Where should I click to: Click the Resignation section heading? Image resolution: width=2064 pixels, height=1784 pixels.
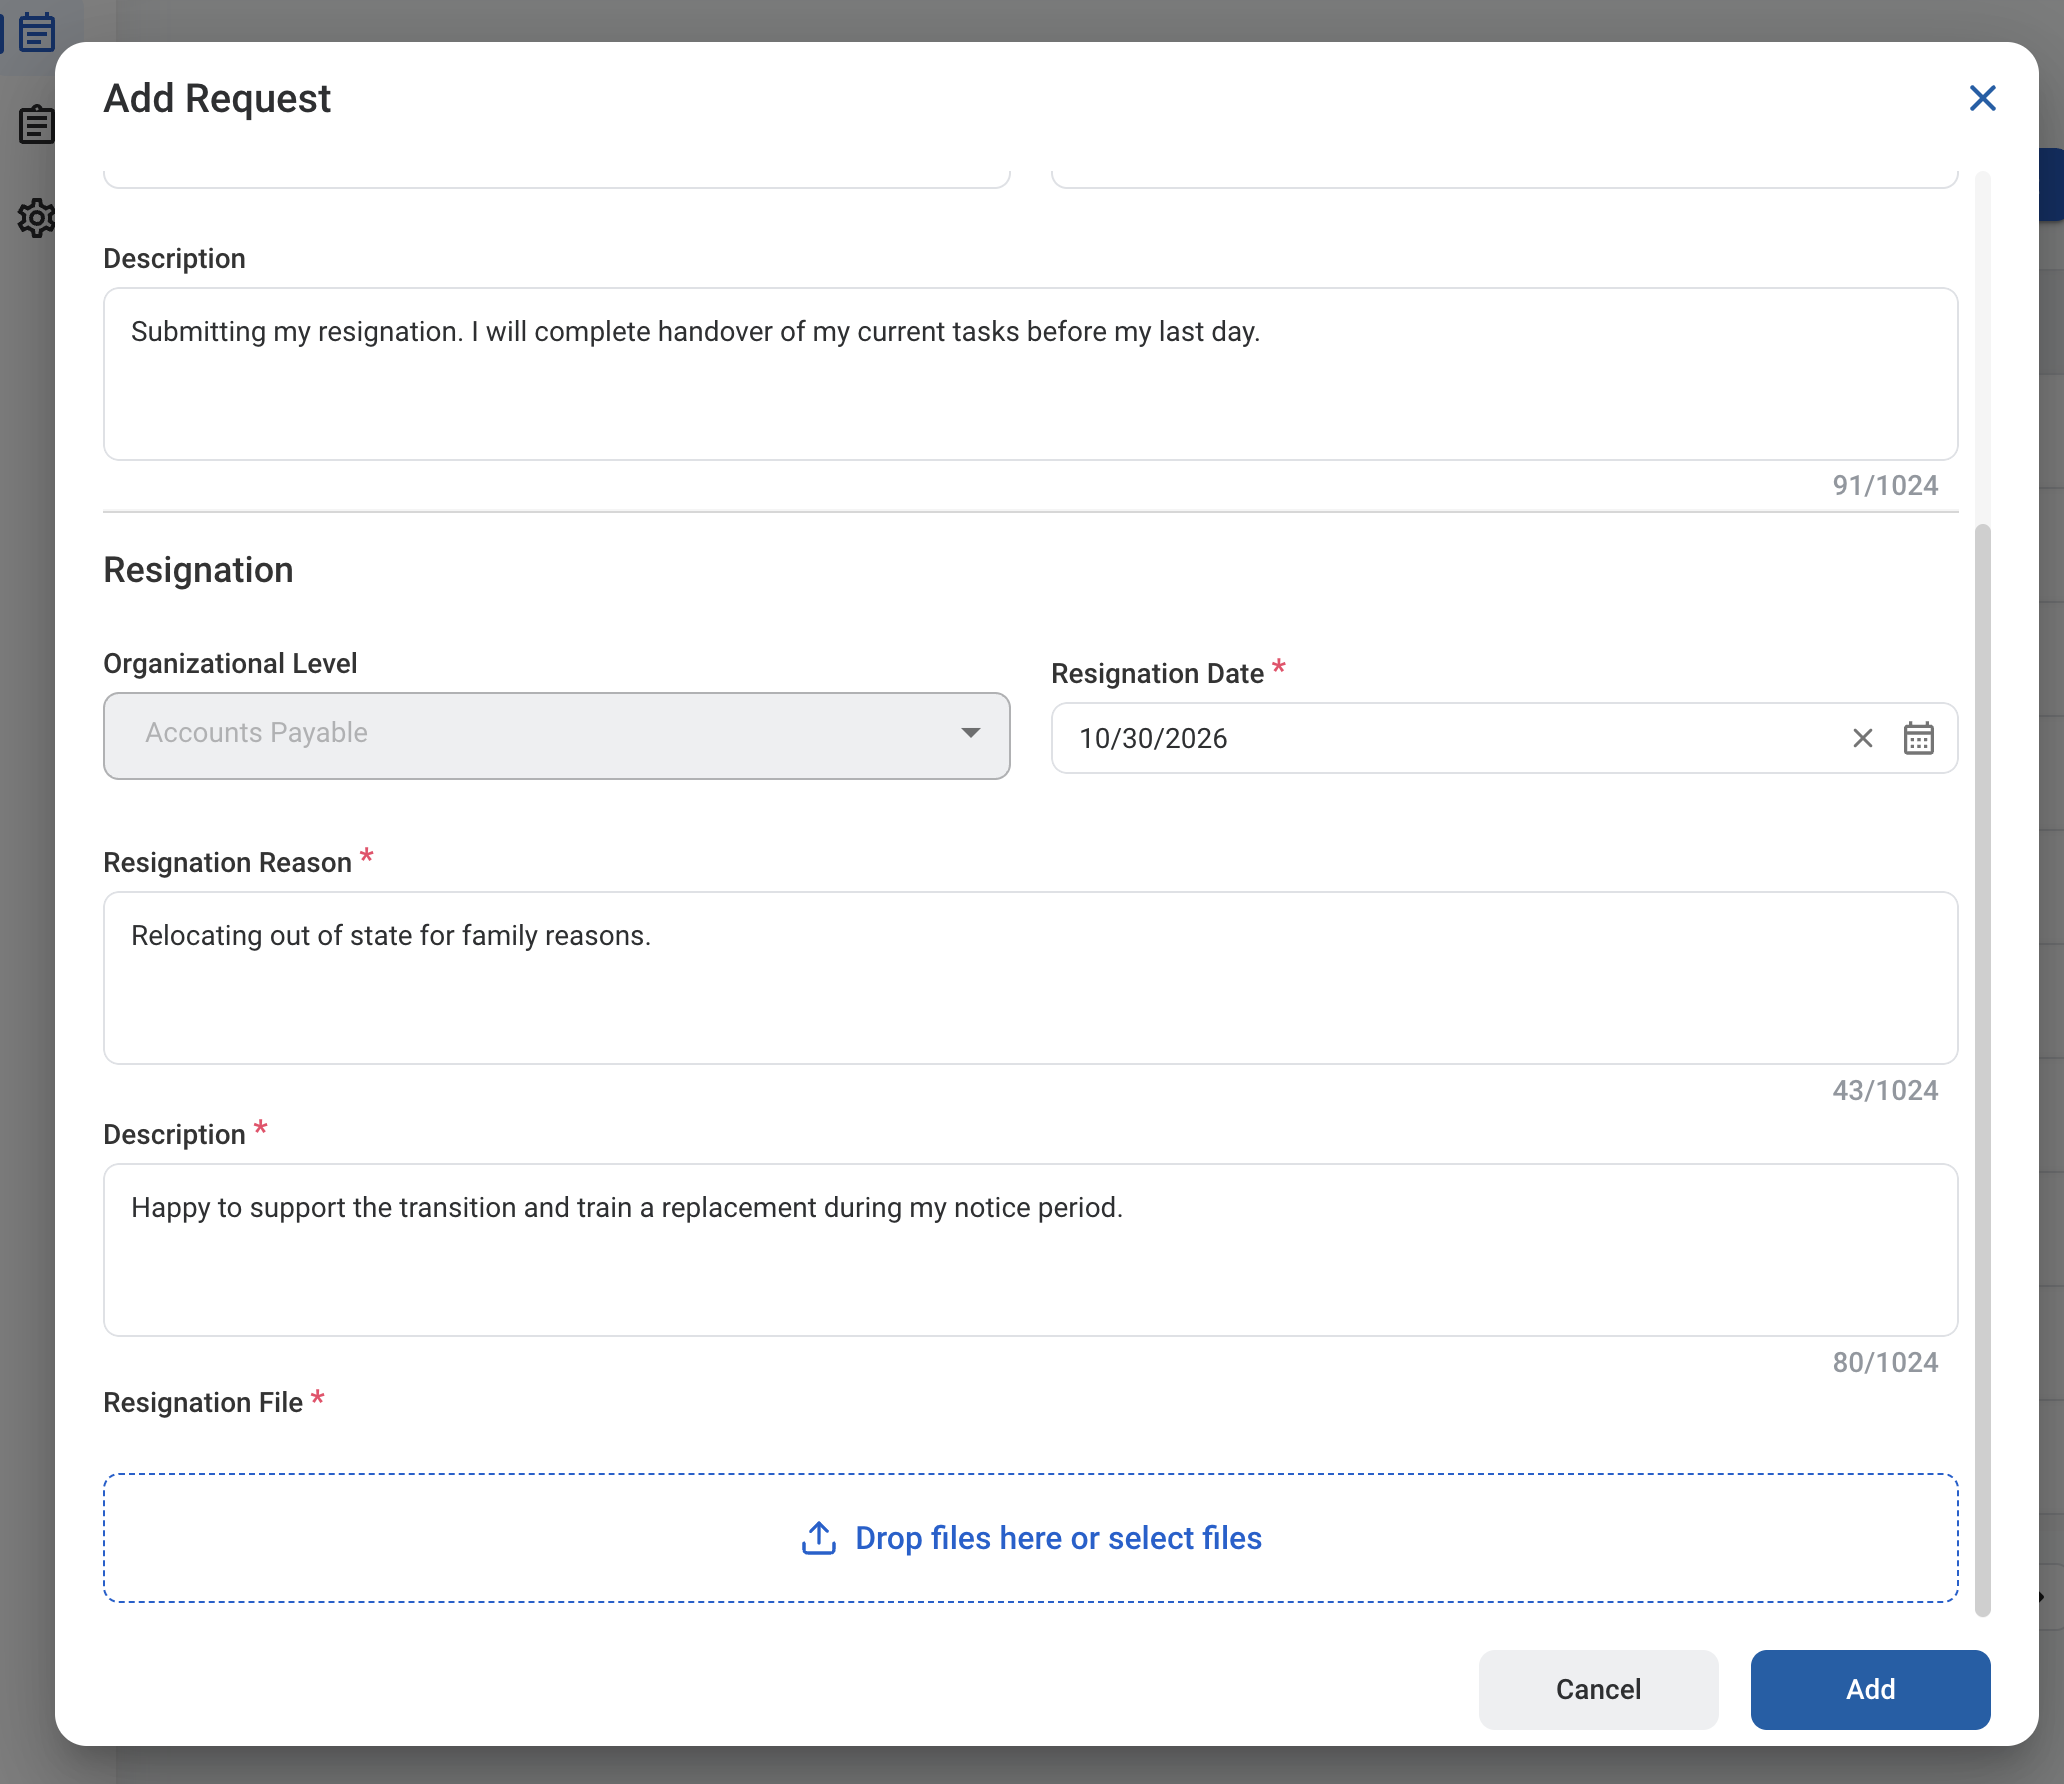pos(198,570)
